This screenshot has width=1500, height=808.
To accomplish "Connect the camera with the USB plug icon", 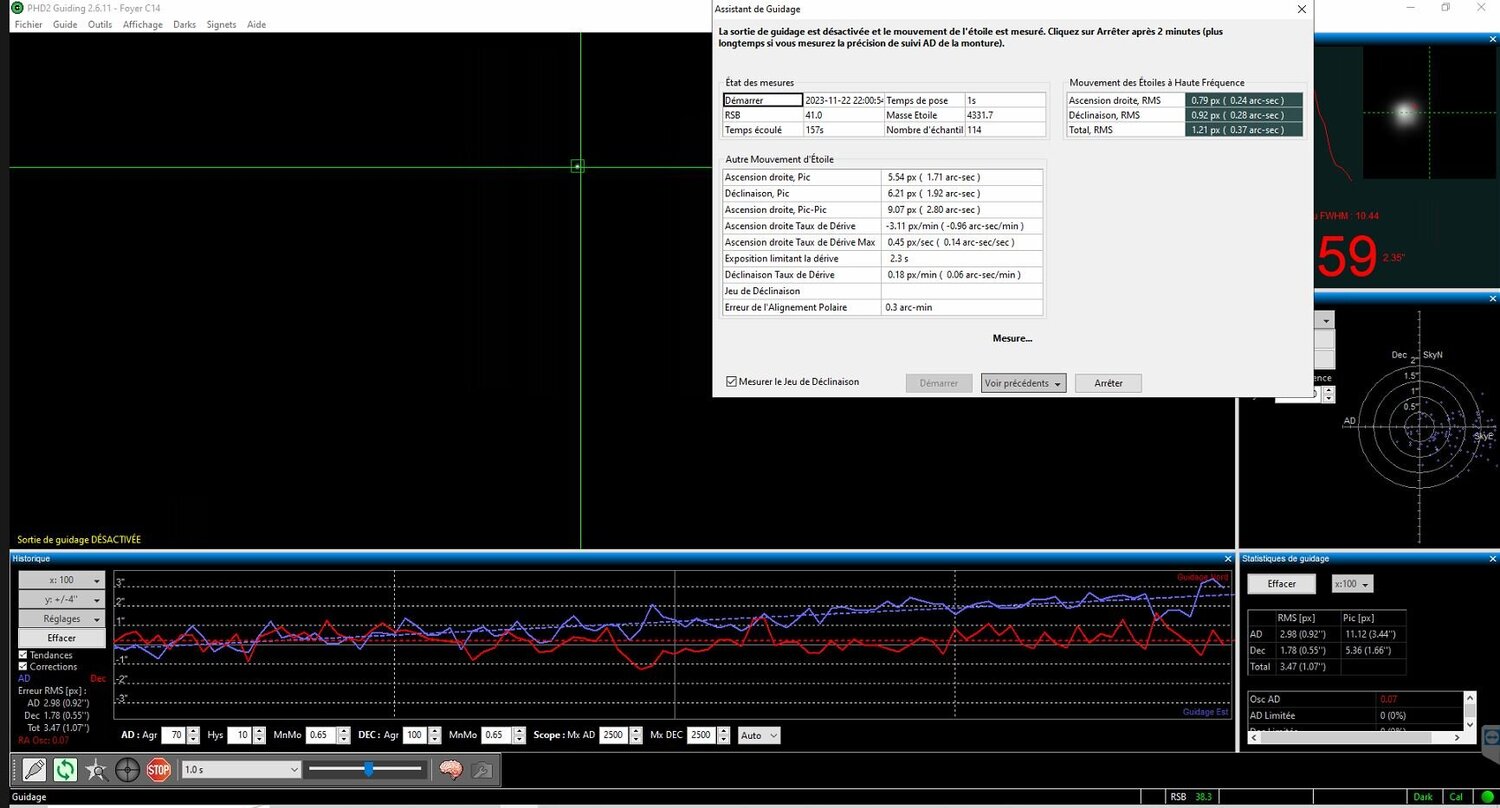I will click(35, 769).
